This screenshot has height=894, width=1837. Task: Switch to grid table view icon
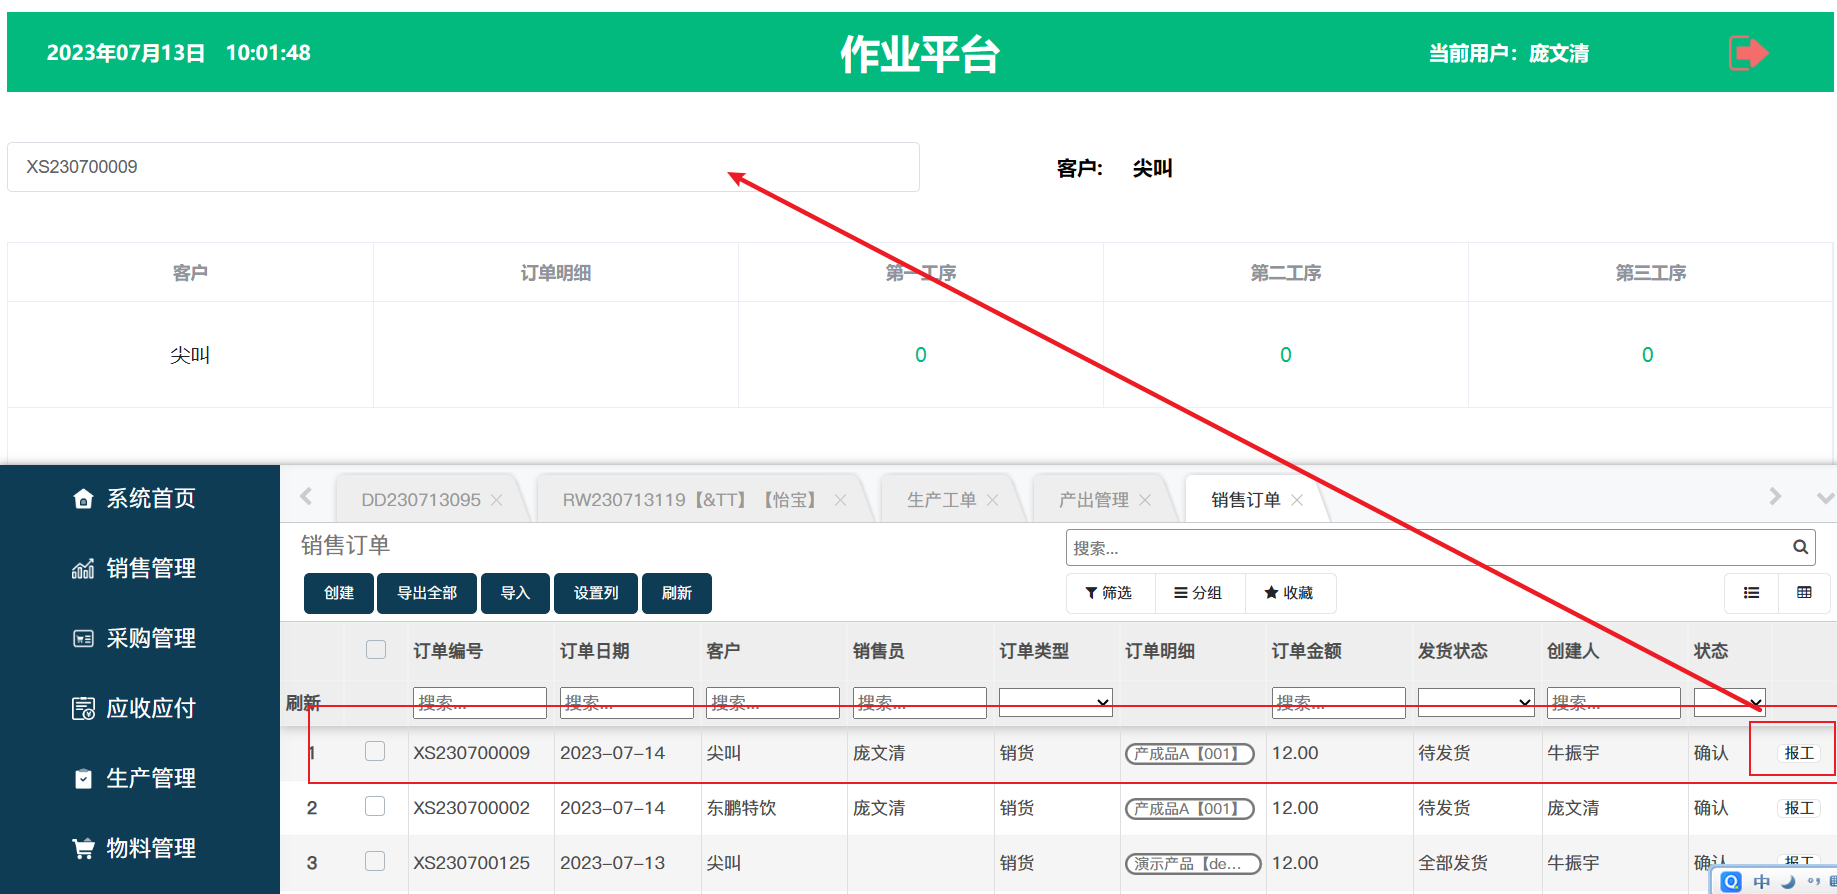(x=1804, y=593)
